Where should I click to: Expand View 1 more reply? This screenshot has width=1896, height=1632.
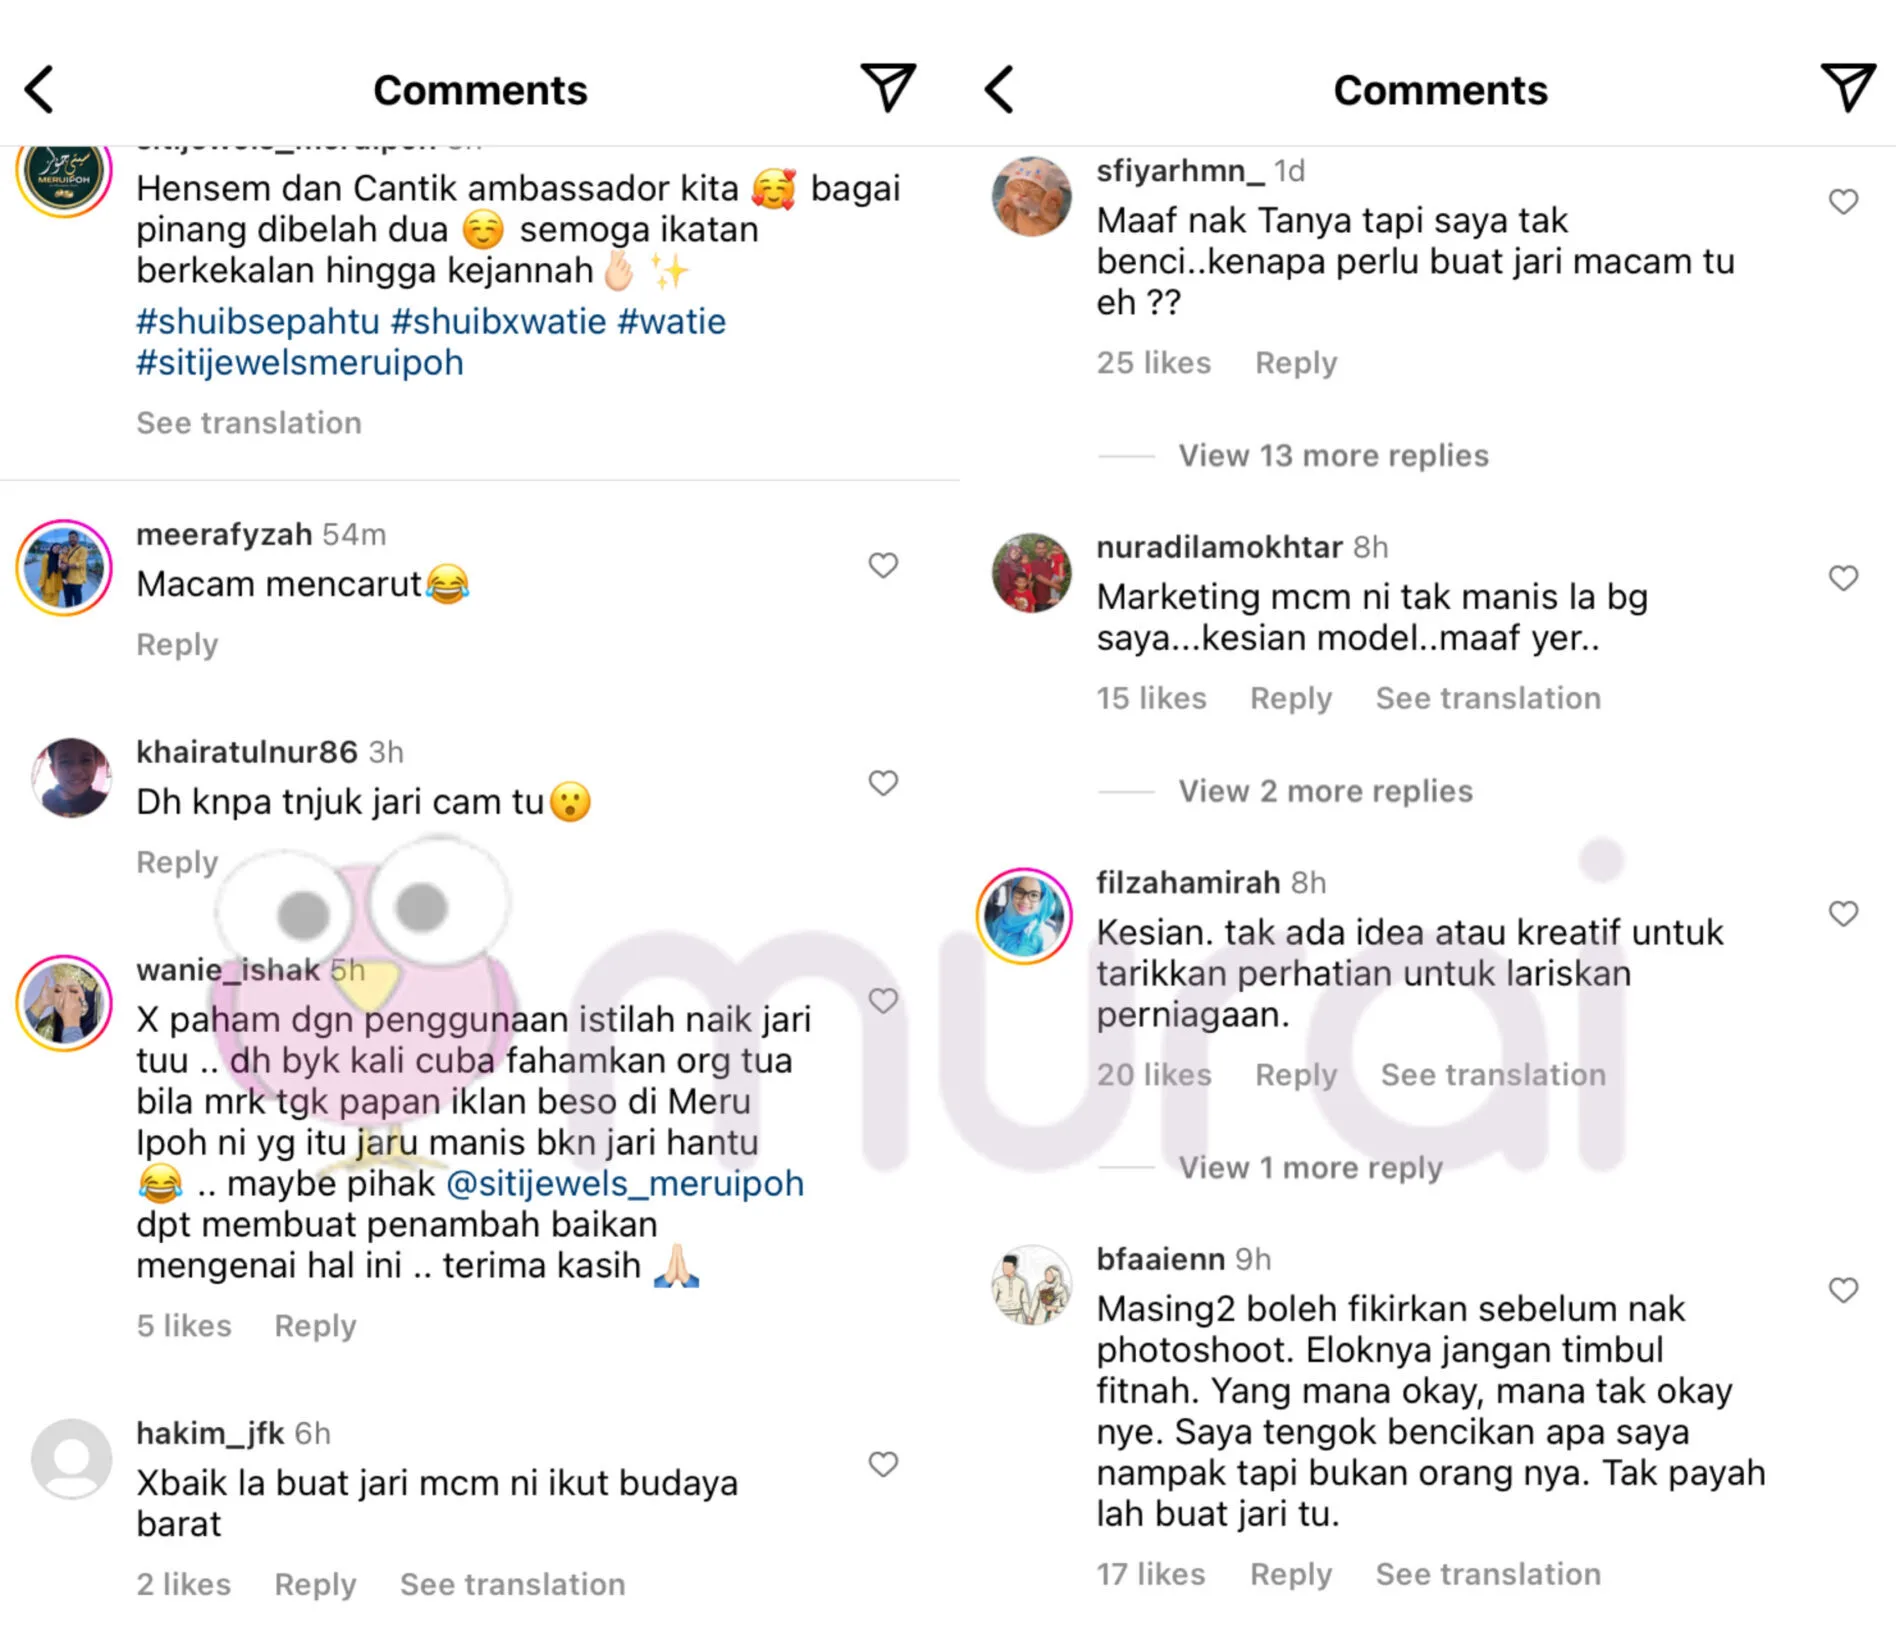pos(1310,1167)
